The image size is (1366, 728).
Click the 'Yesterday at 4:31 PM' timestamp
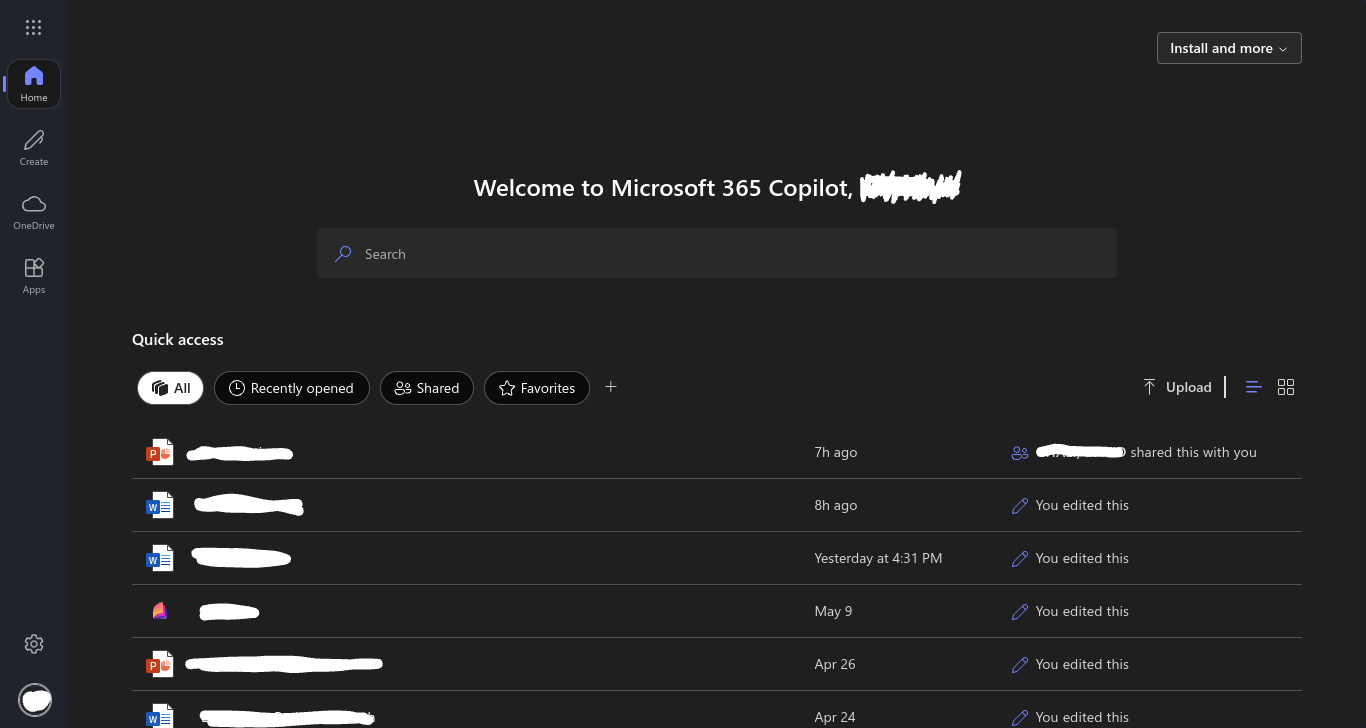pyautogui.click(x=878, y=558)
